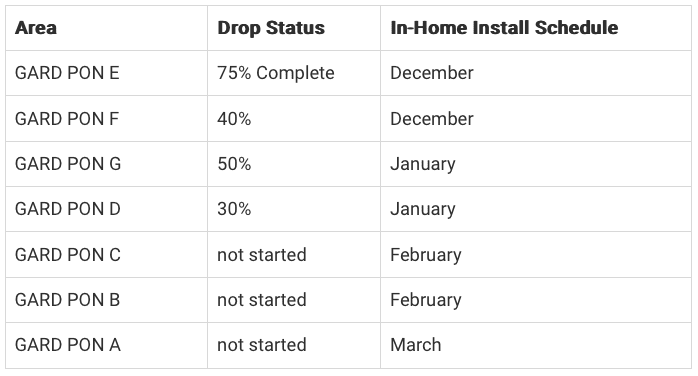Select the GARD PON A cell

coord(68,345)
